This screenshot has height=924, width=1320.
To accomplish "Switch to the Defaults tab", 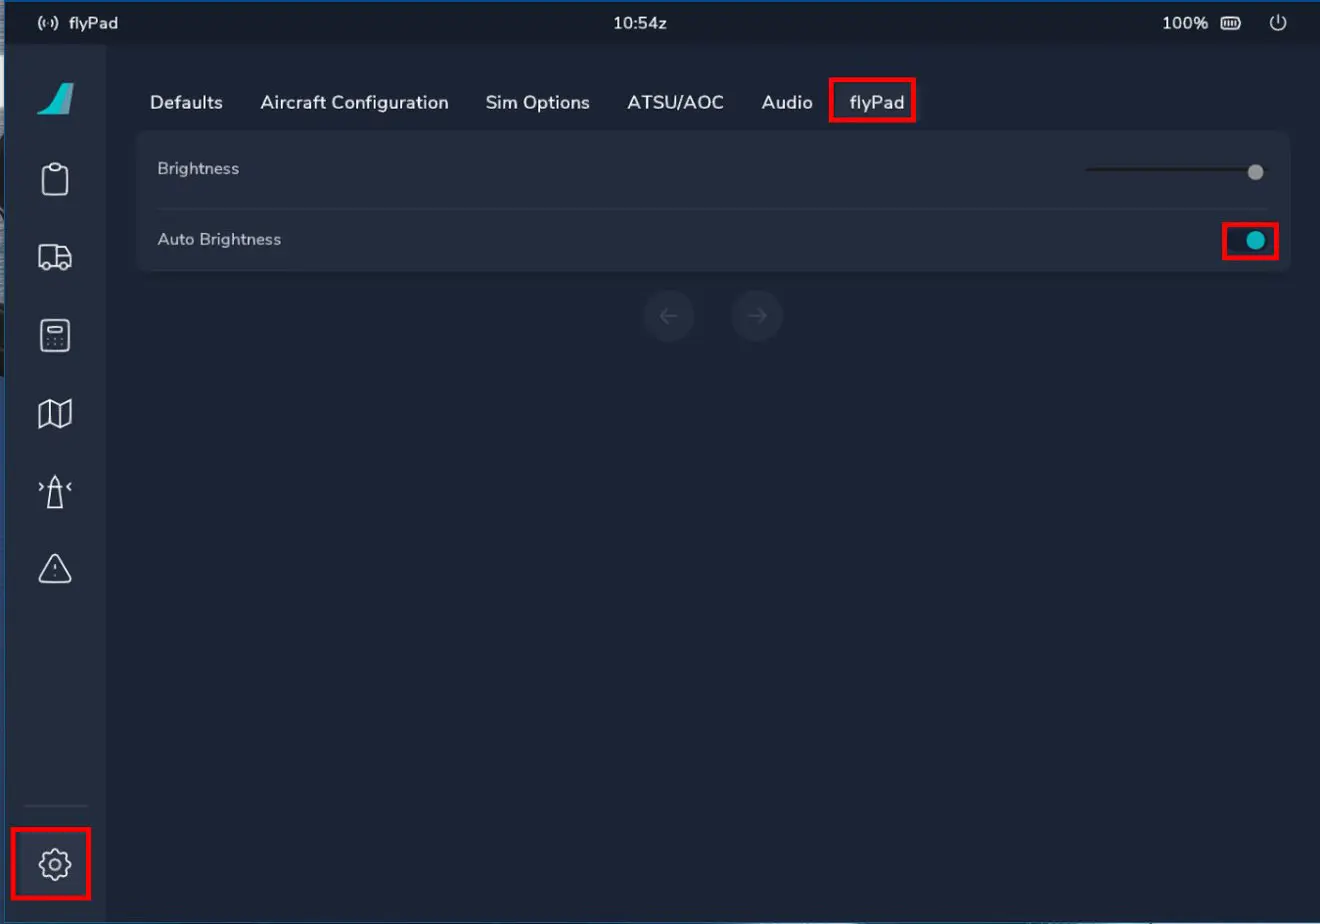I will (186, 102).
